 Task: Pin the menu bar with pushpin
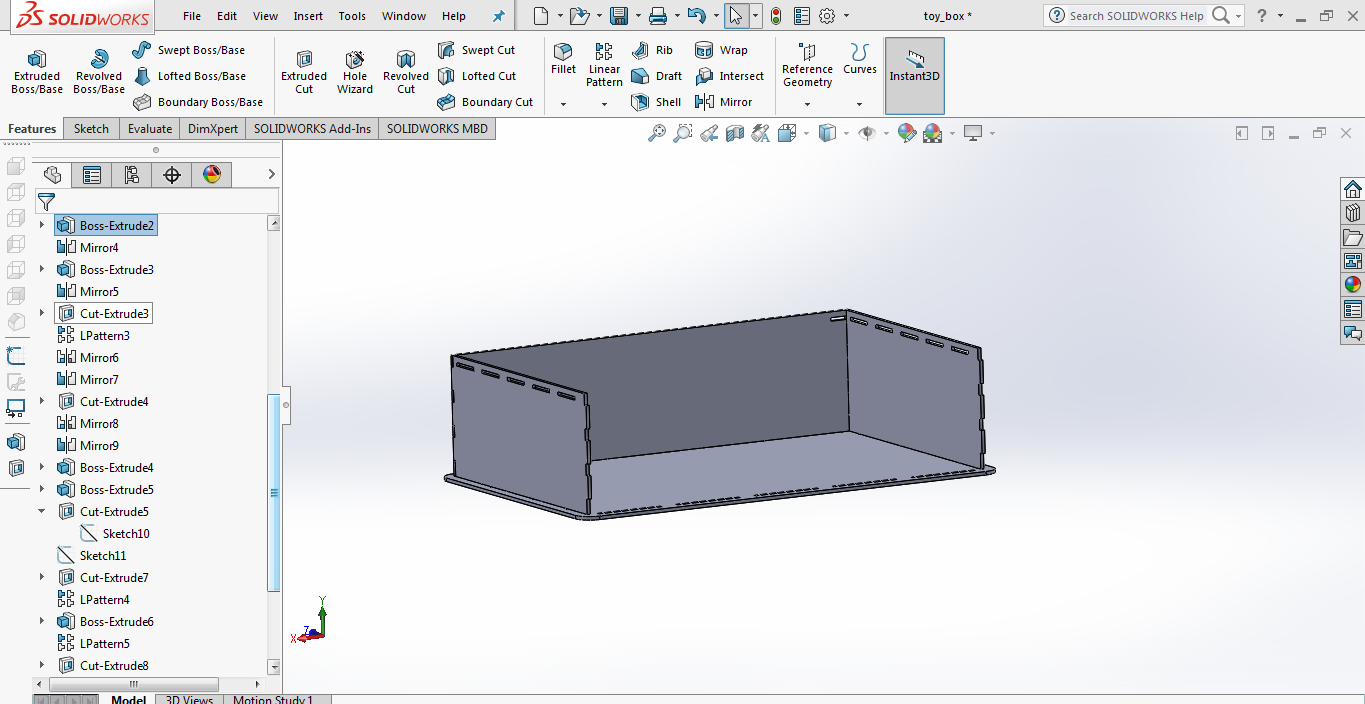tap(499, 16)
